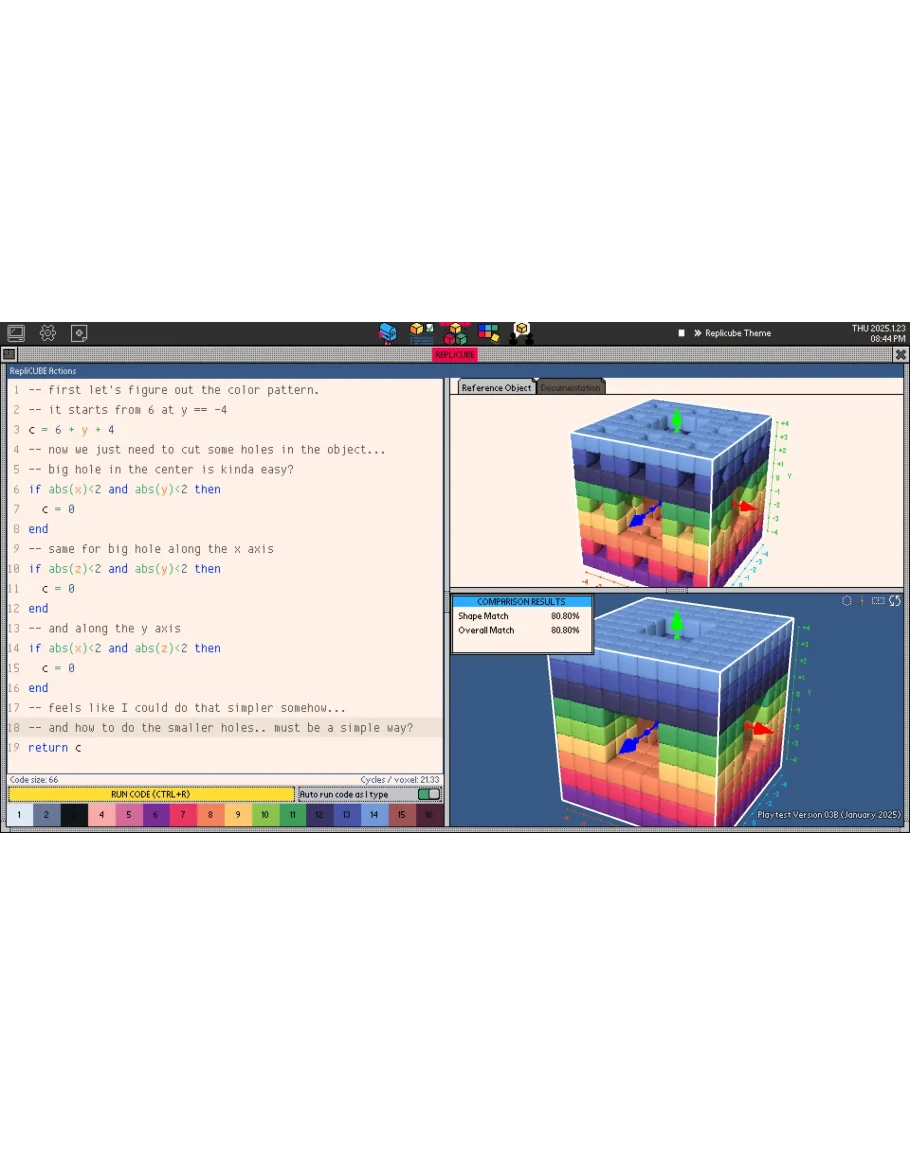910x1155 pixels.
Task: Open the settings gear icon
Action: pos(47,333)
